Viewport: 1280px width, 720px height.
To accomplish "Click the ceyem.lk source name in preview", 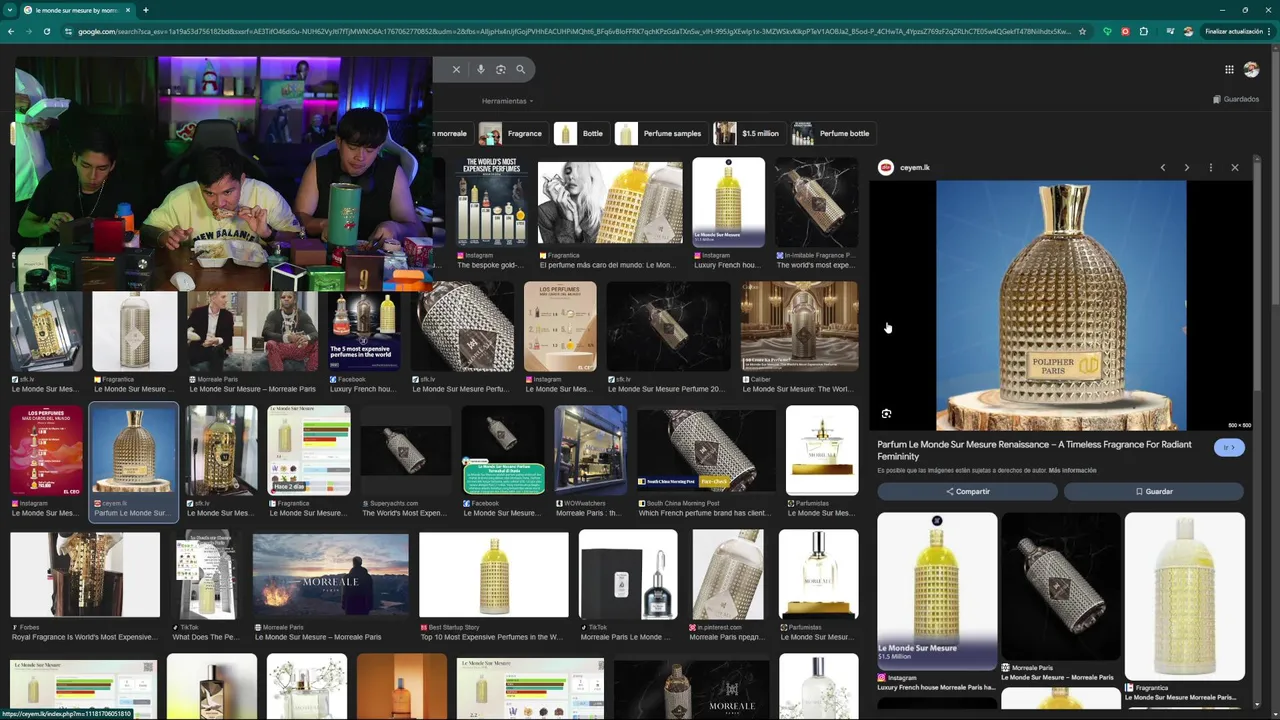I will pyautogui.click(x=915, y=167).
